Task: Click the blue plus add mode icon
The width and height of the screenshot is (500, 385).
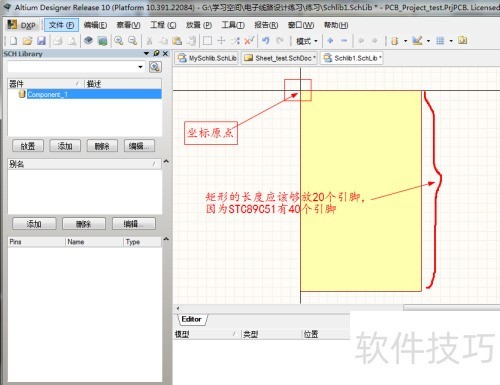Action: 330,41
